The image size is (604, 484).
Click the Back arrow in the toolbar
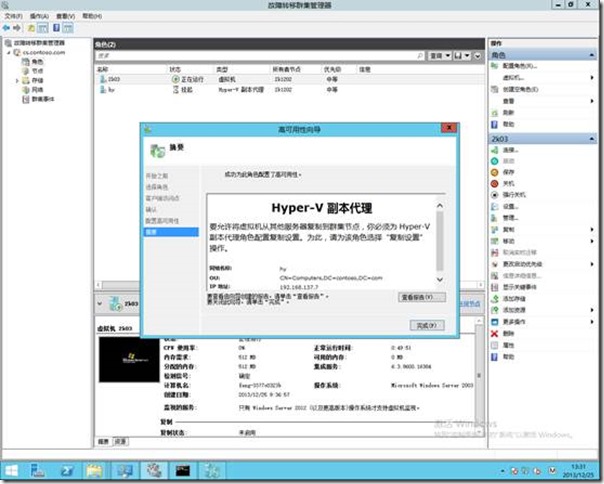7,28
